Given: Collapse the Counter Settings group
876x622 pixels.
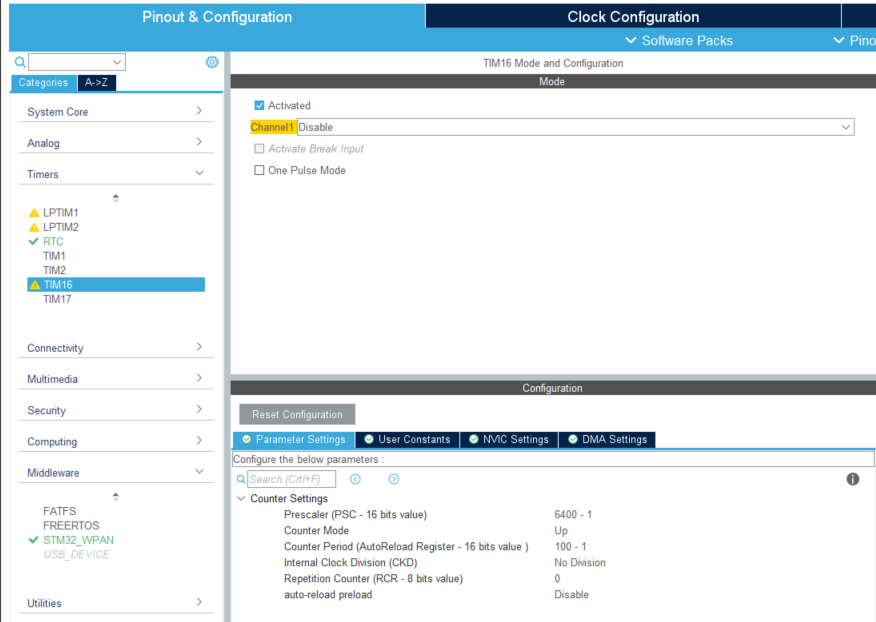Looking at the screenshot, I should click(241, 498).
